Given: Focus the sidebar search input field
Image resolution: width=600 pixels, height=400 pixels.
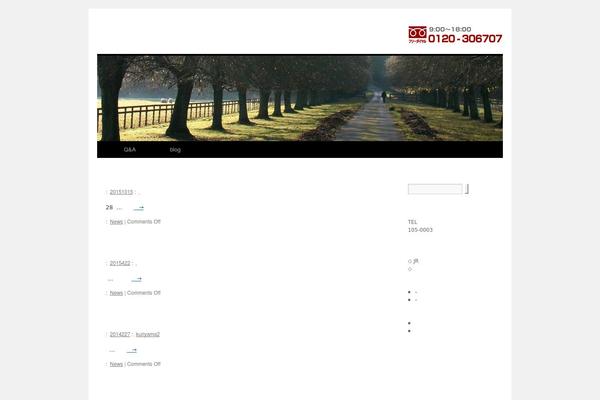Looking at the screenshot, I should (435, 189).
